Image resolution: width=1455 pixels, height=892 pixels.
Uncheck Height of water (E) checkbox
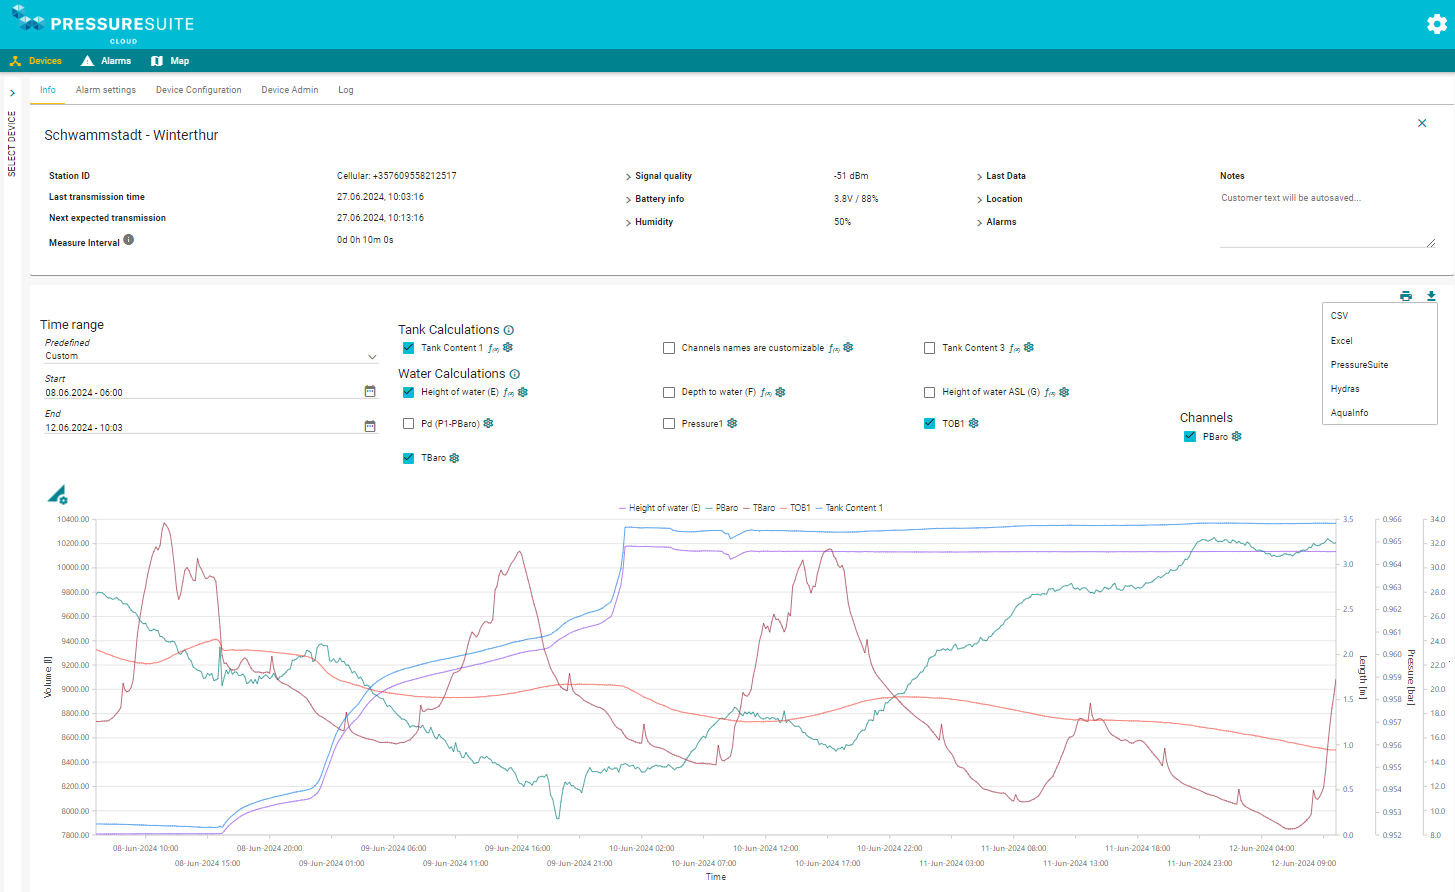pyautogui.click(x=408, y=392)
